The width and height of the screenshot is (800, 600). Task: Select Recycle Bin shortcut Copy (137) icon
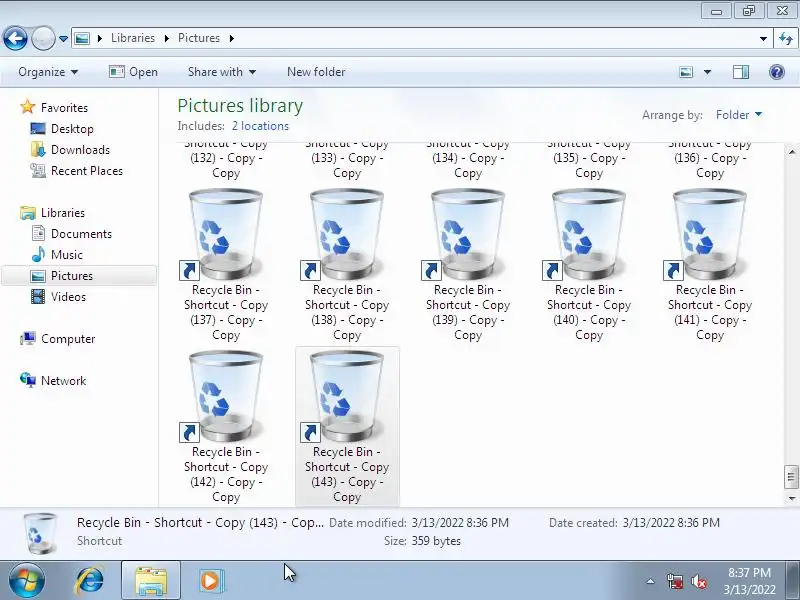point(226,235)
